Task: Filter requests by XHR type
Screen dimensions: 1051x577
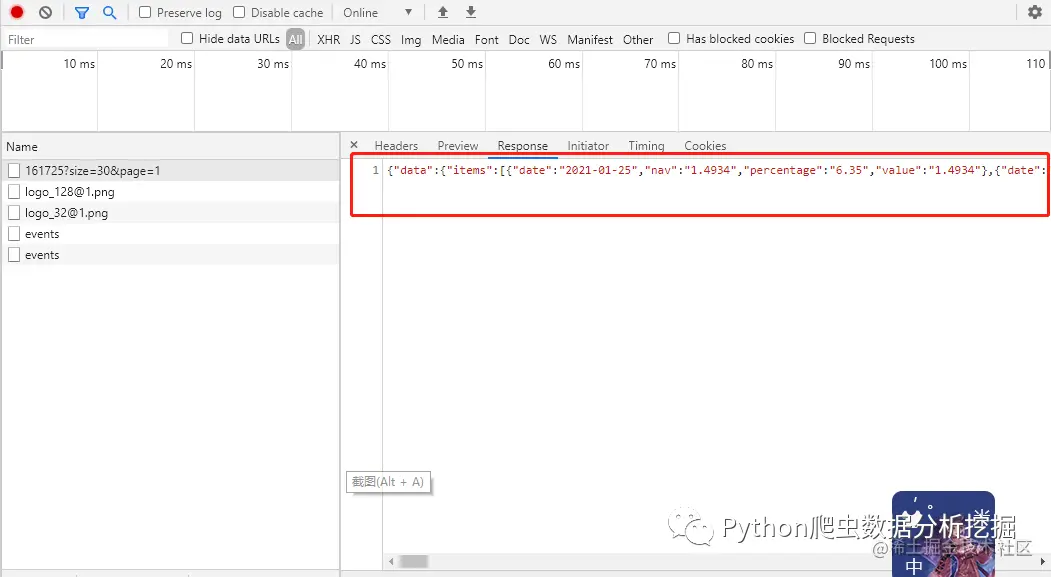Action: tap(328, 40)
